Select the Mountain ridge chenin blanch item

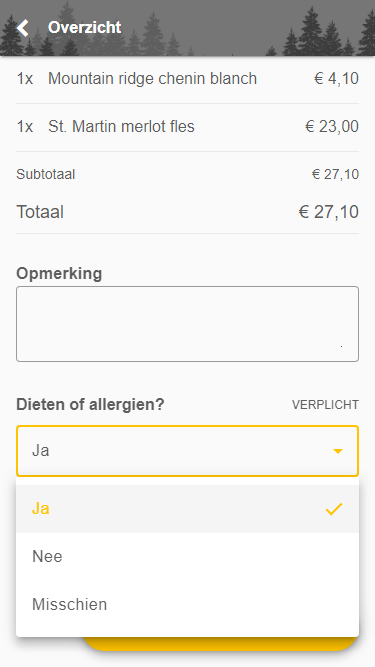tap(188, 79)
